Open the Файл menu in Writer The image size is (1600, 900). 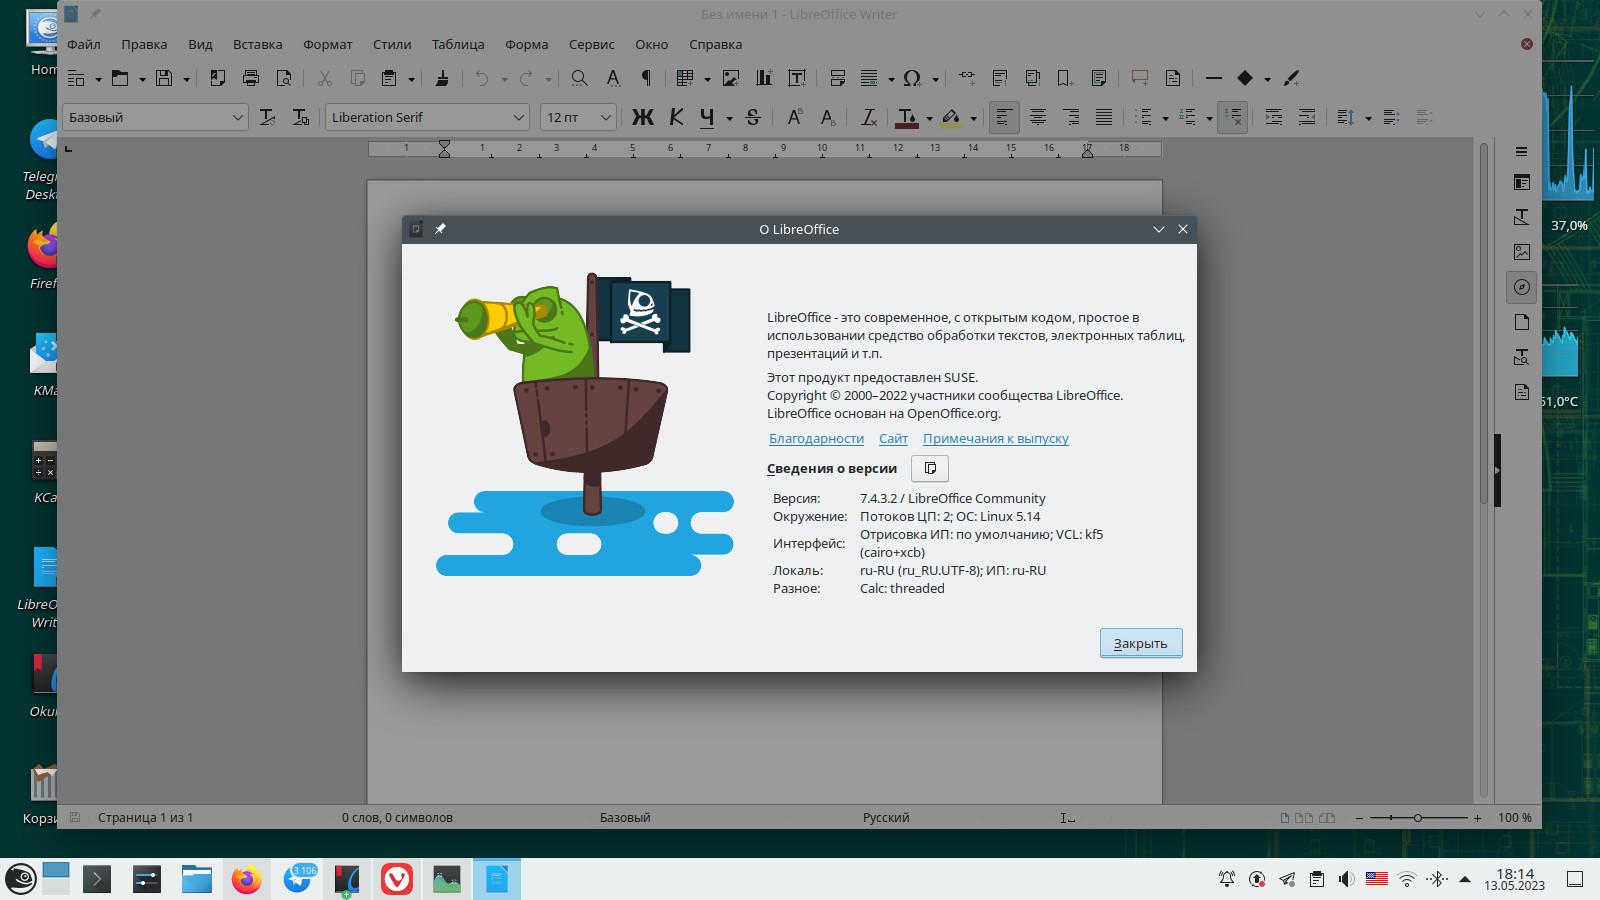(x=84, y=44)
